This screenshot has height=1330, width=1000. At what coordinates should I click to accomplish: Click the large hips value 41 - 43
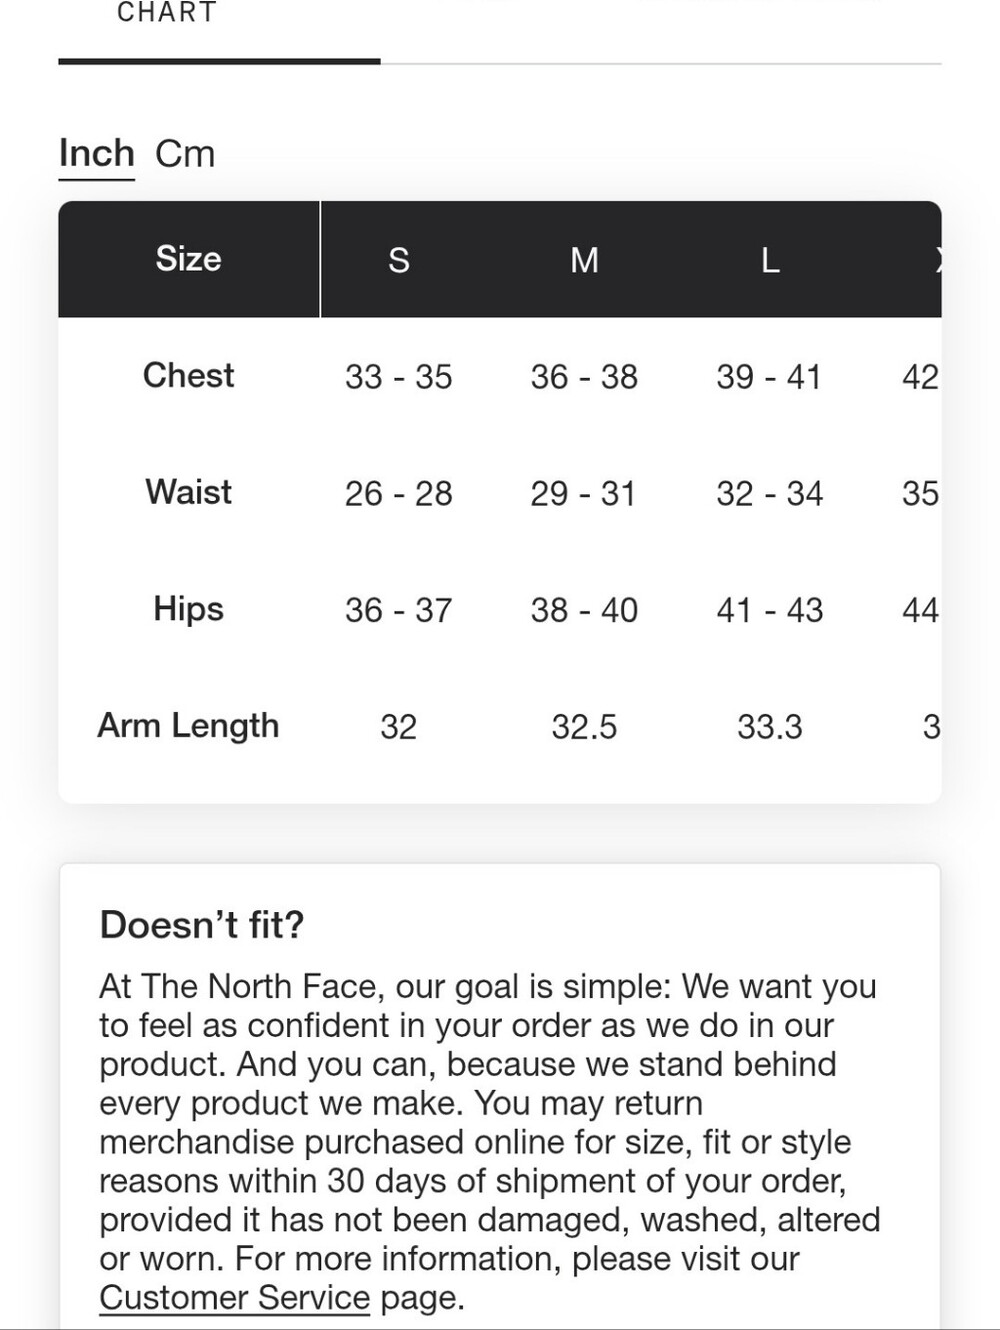point(770,610)
